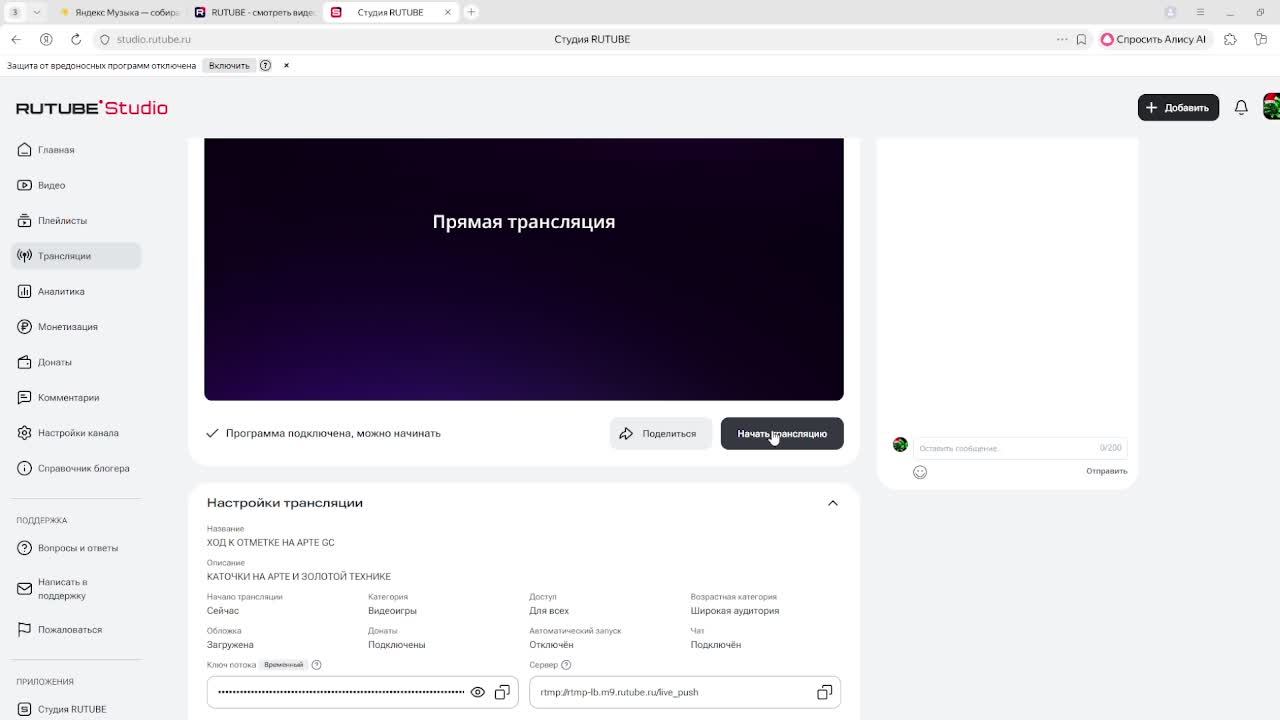Click the Комментарии sidebar icon
This screenshot has width=1280, height=720.
(x=25, y=397)
